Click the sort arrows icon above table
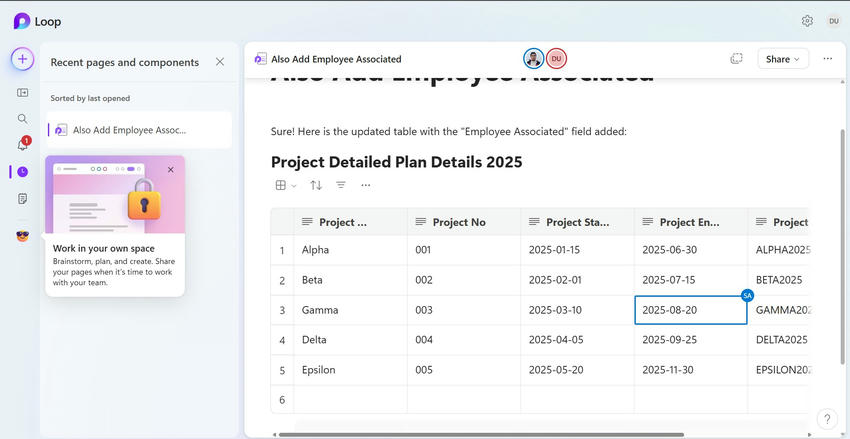The height and width of the screenshot is (439, 850). tap(316, 185)
